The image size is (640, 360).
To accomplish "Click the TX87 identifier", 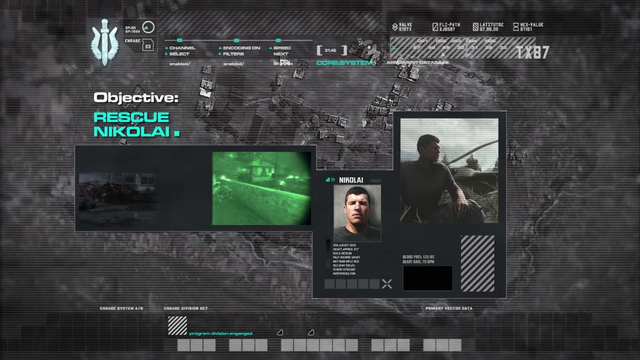I will pos(533,52).
